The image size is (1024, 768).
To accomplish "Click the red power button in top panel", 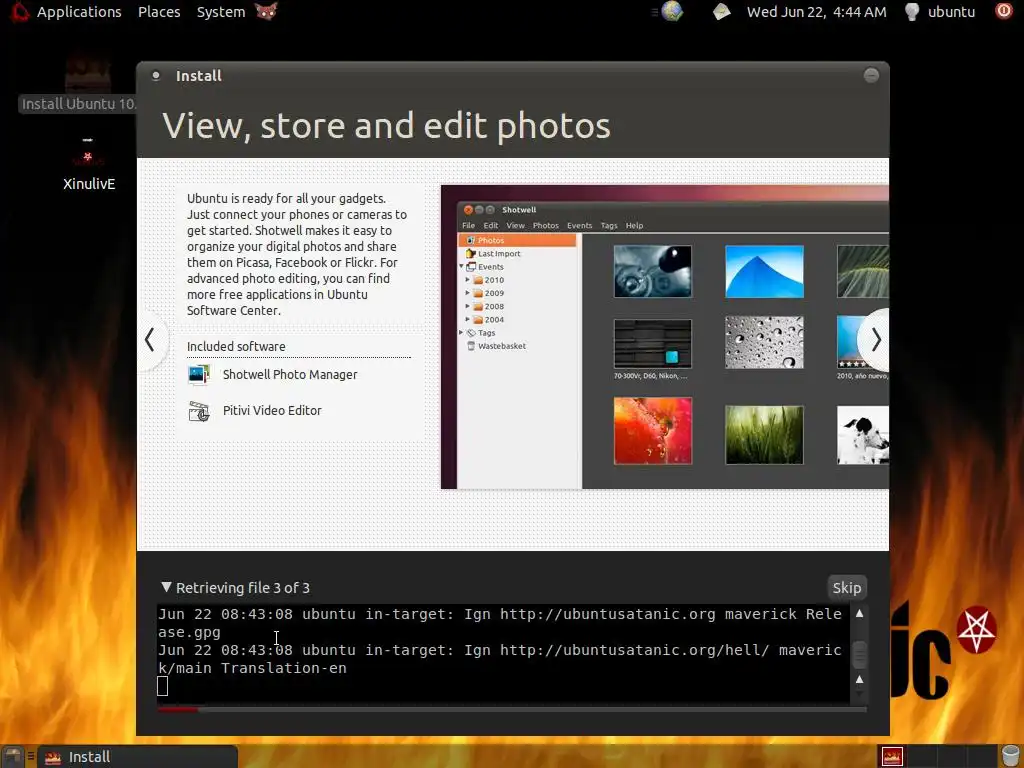I will (1004, 11).
